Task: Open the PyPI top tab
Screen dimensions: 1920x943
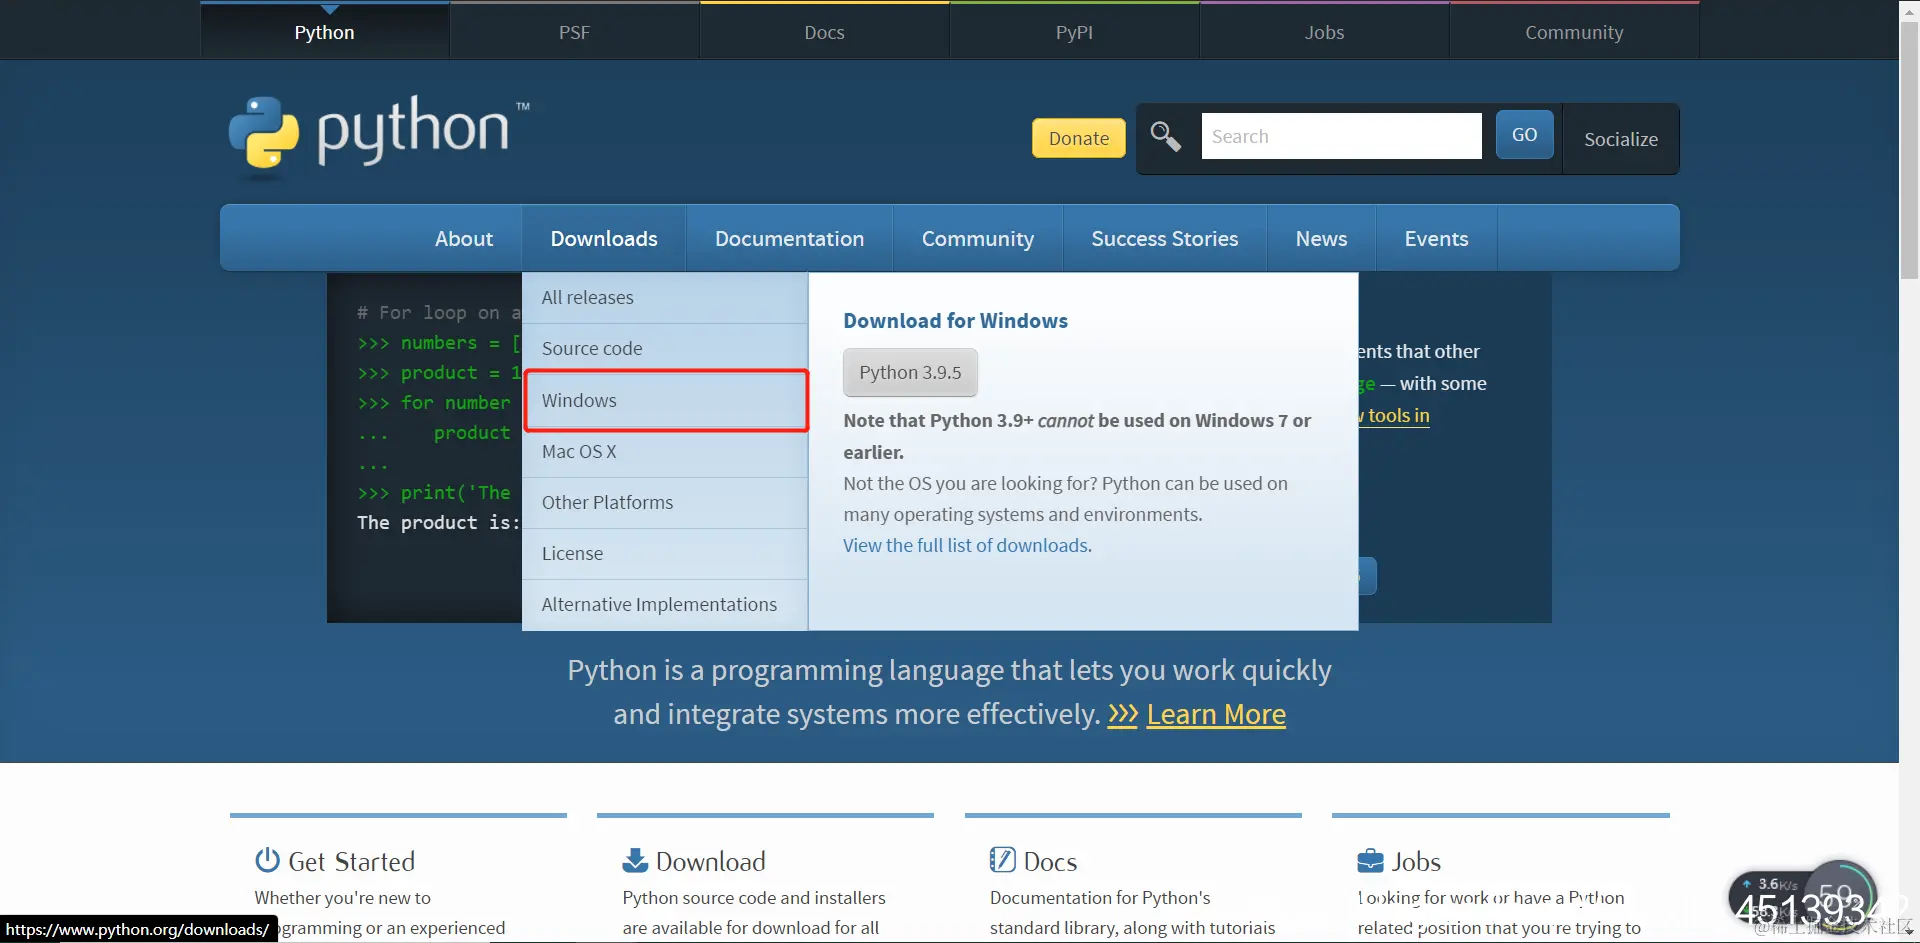Action: click(1074, 32)
